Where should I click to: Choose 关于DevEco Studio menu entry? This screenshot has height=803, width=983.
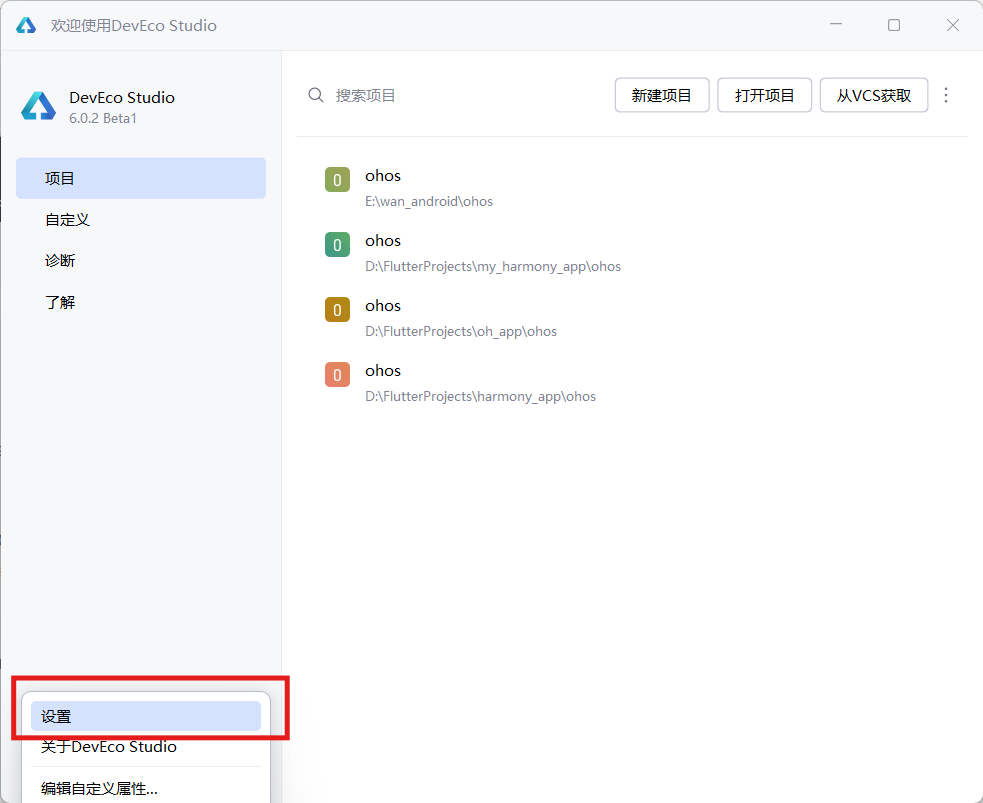tap(145, 747)
